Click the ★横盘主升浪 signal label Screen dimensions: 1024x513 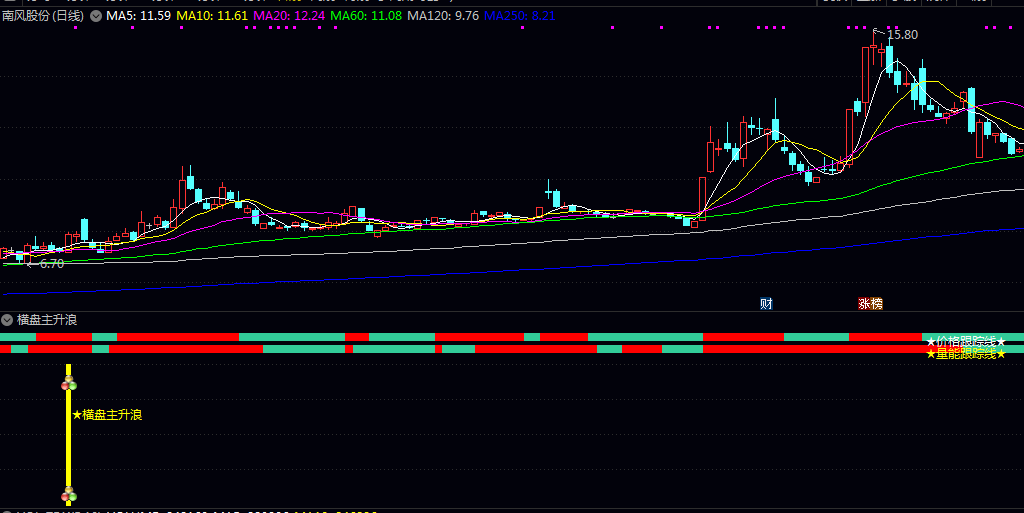point(107,414)
